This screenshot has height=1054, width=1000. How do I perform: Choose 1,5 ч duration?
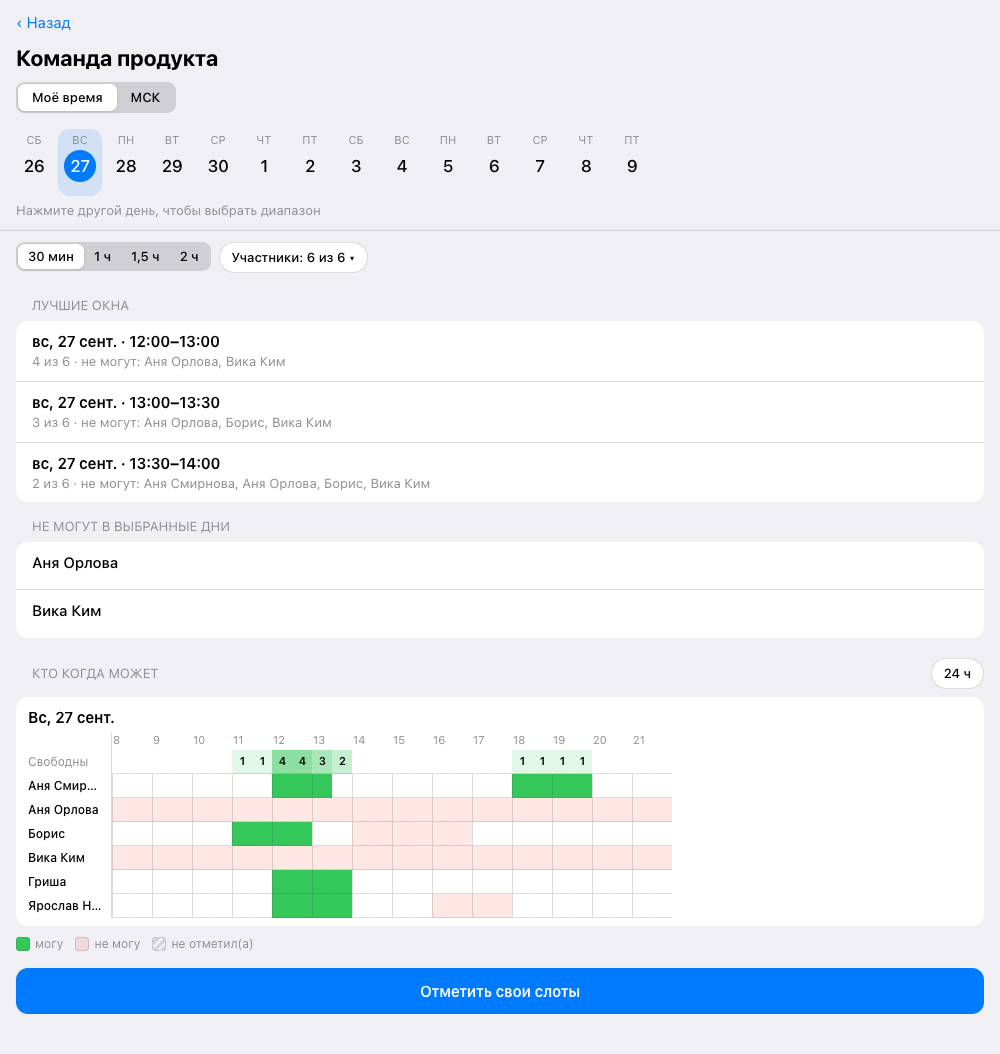click(x=145, y=257)
